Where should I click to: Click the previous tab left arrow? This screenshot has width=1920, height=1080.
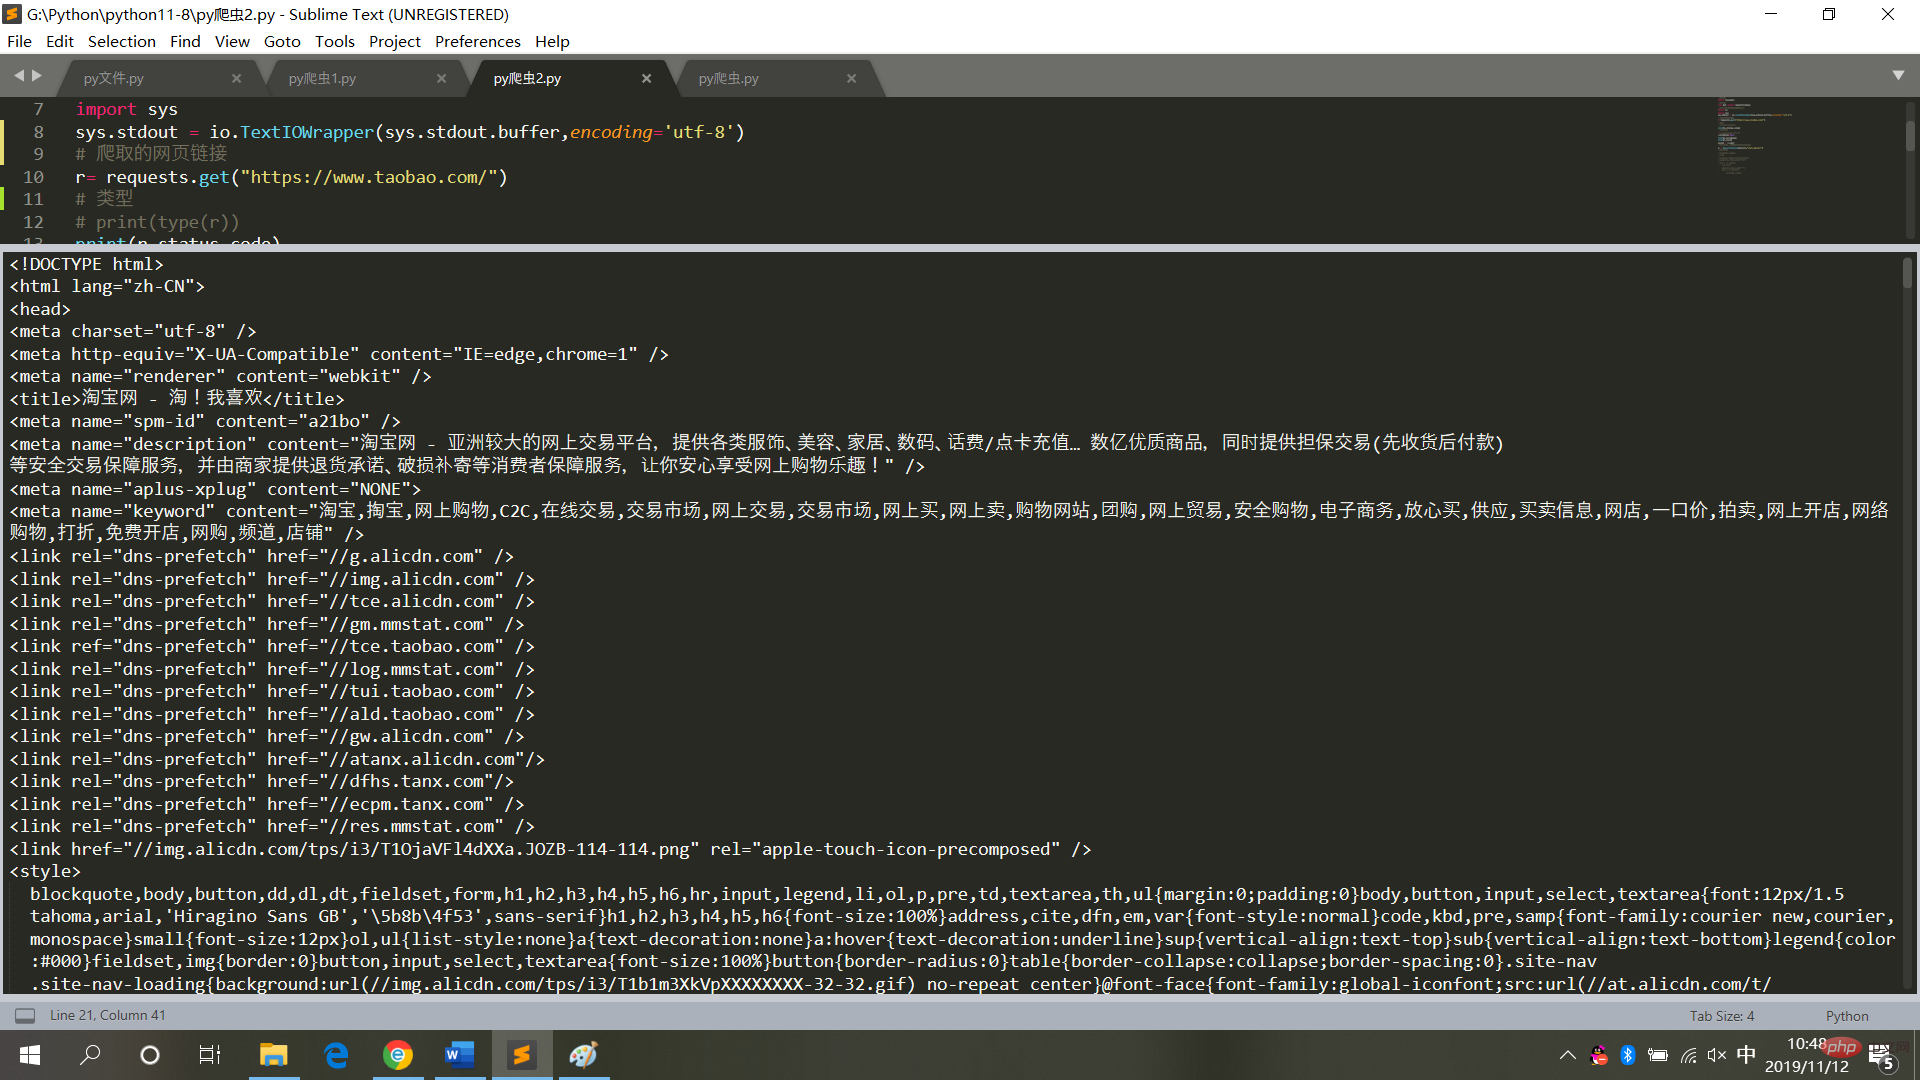click(18, 76)
